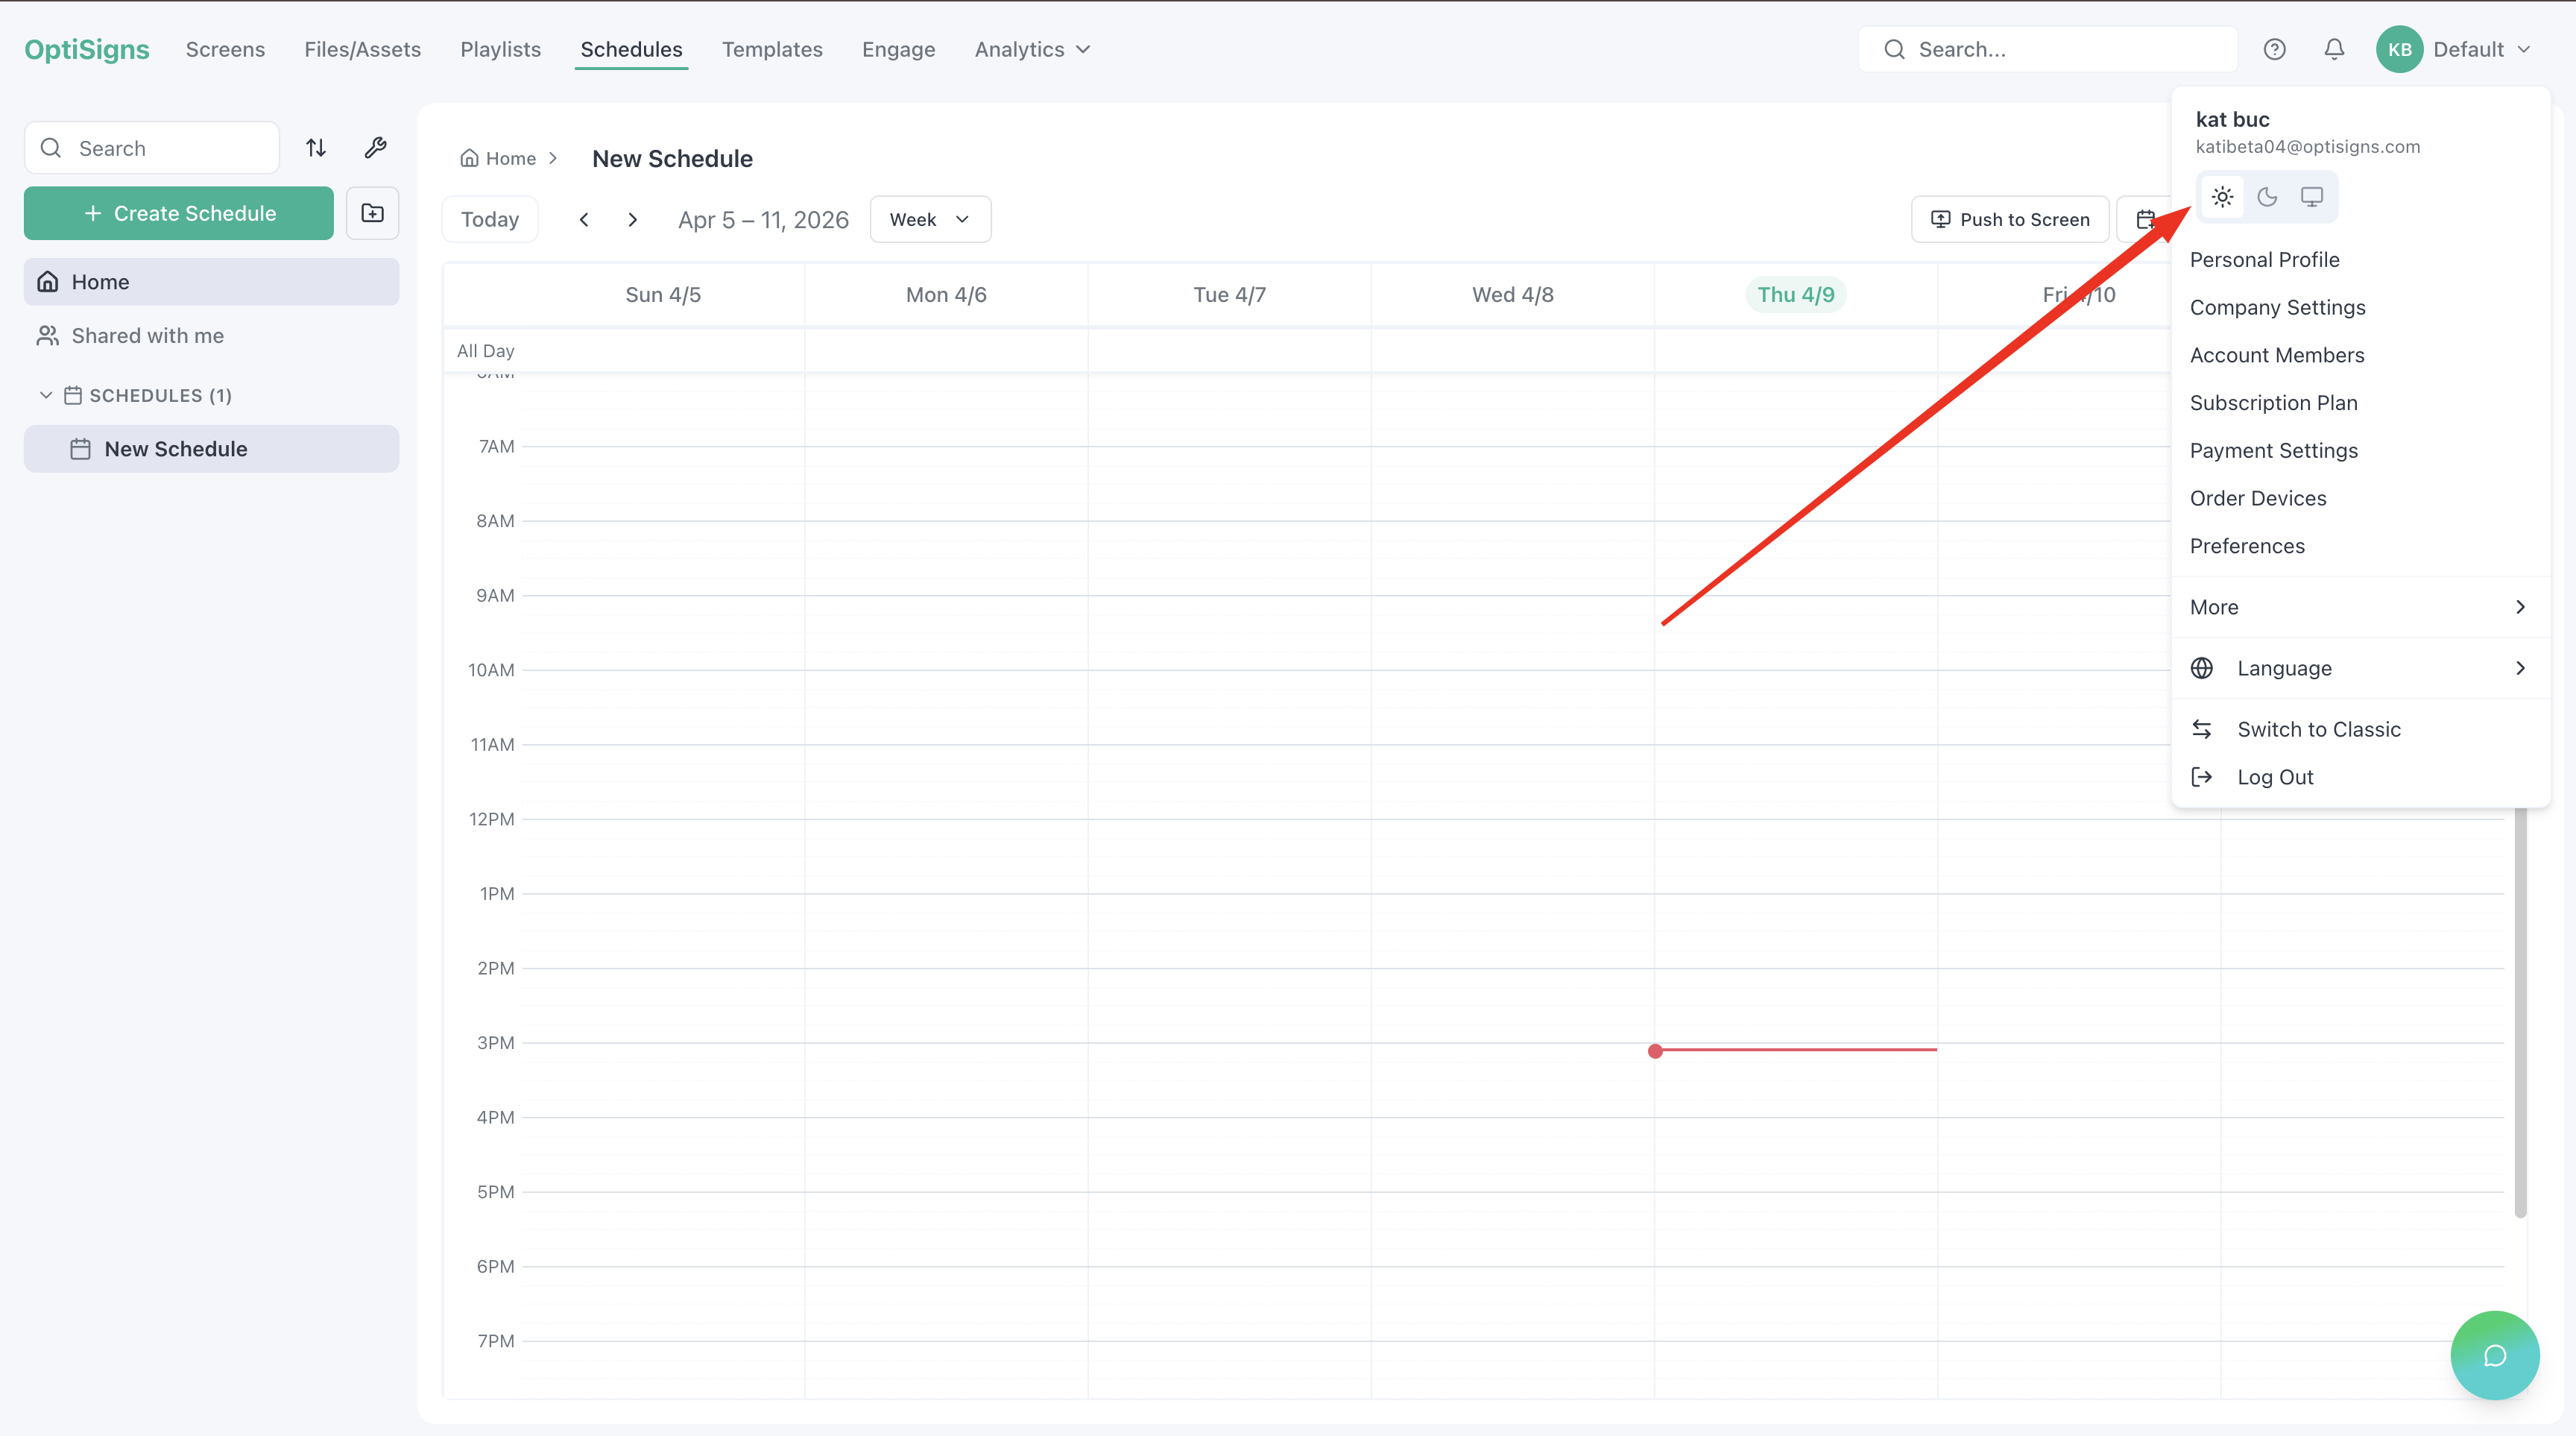Open the sidebar tools wrench icon
2576x1436 pixels.
coord(375,147)
